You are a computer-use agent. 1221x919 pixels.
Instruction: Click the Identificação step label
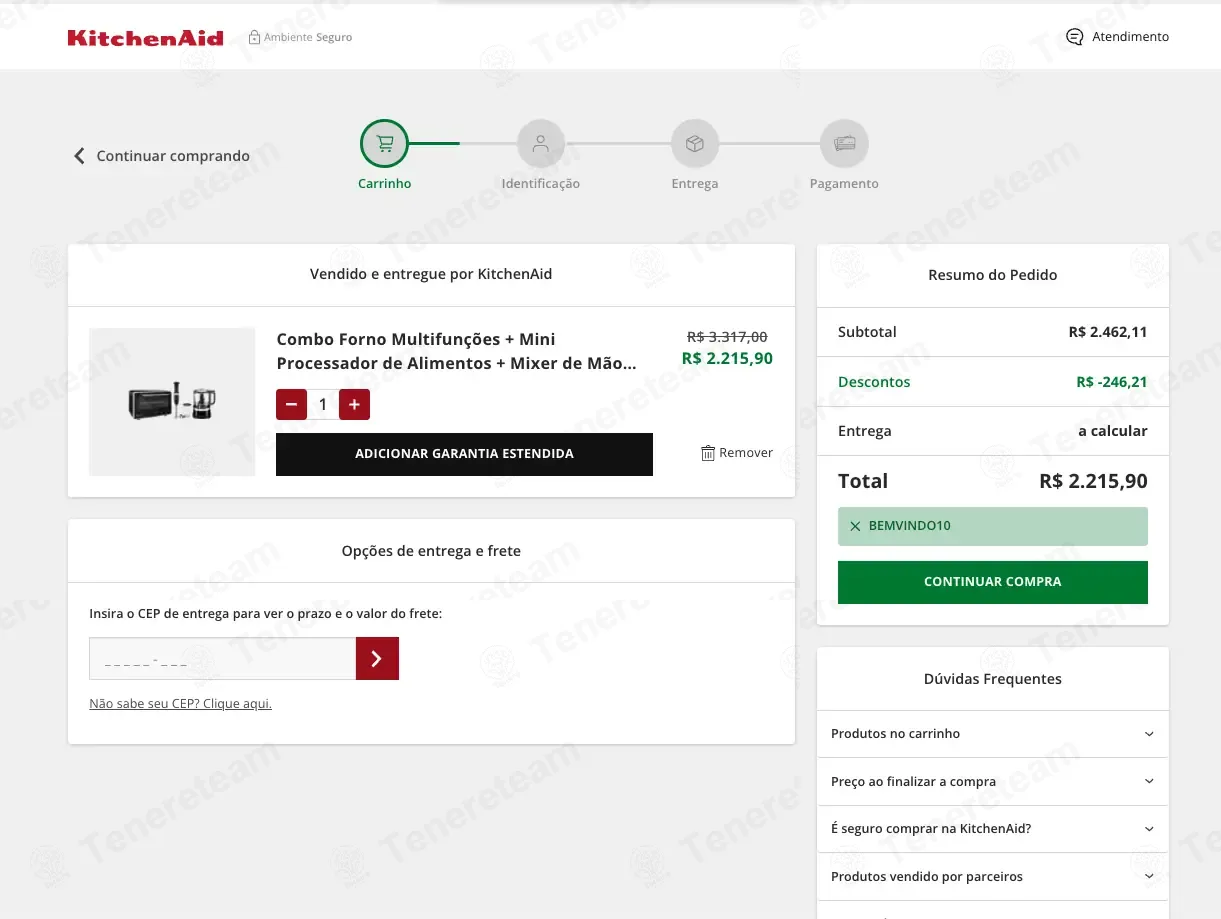tap(541, 184)
